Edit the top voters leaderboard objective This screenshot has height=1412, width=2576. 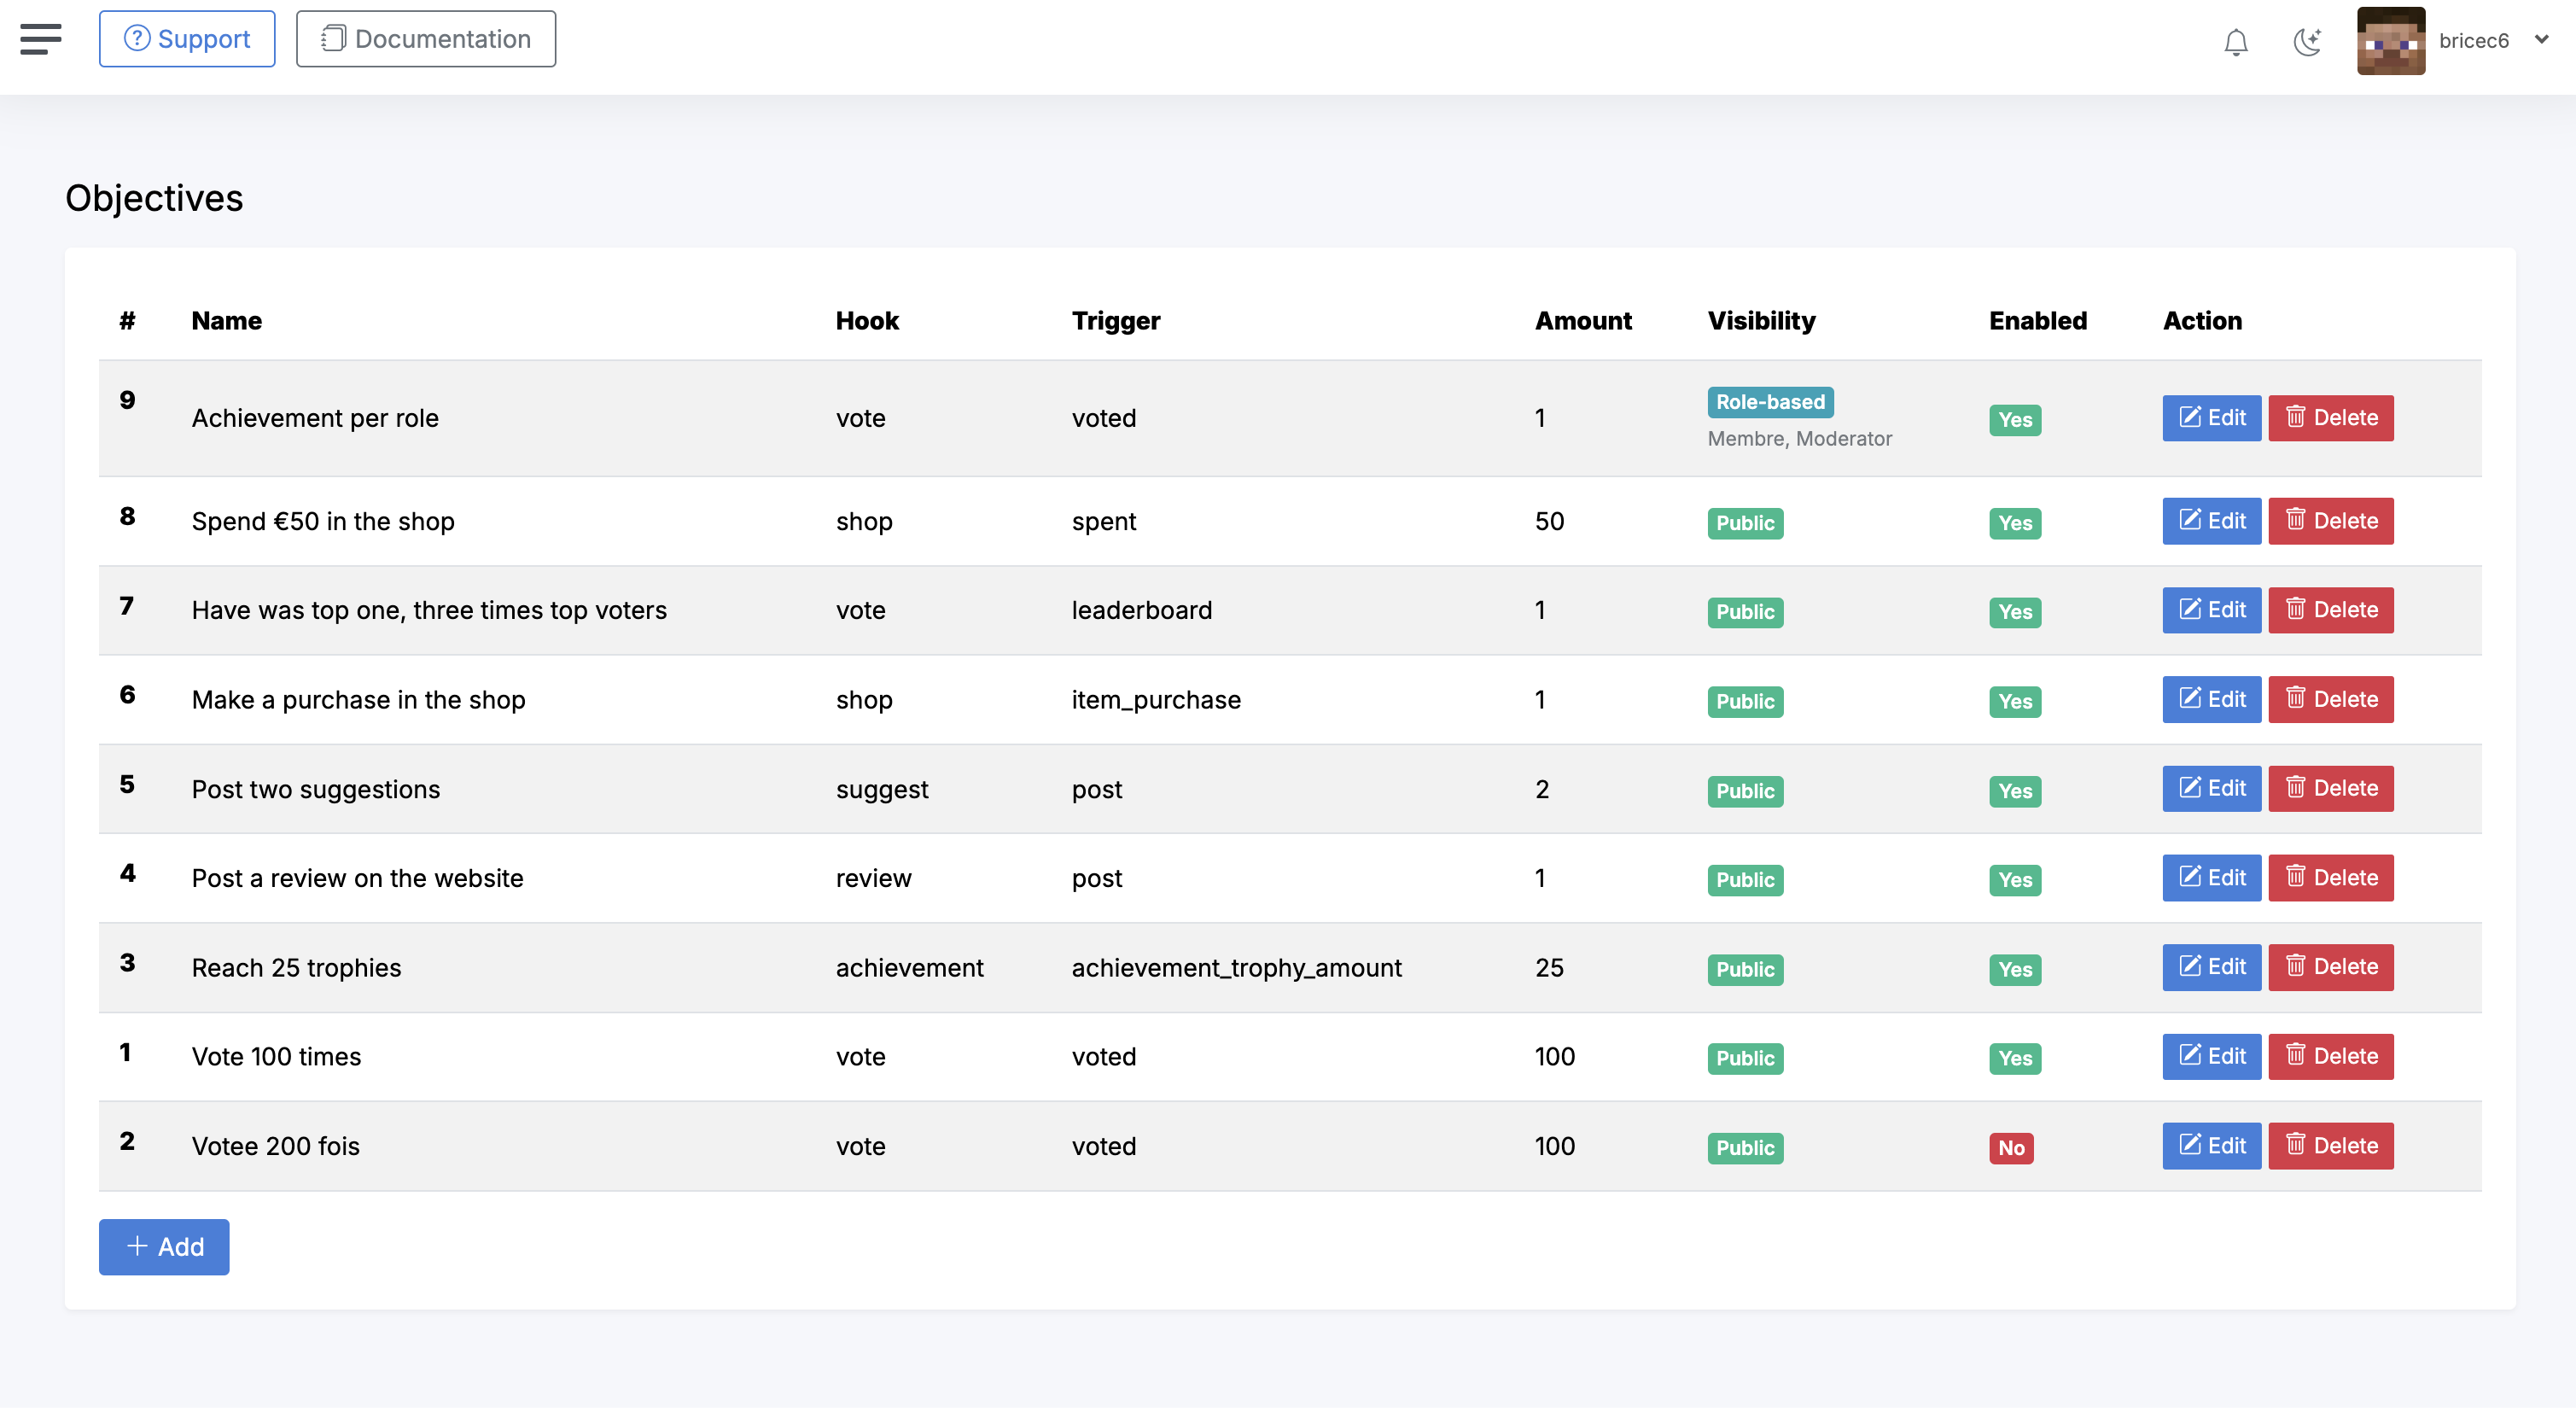[x=2211, y=610]
